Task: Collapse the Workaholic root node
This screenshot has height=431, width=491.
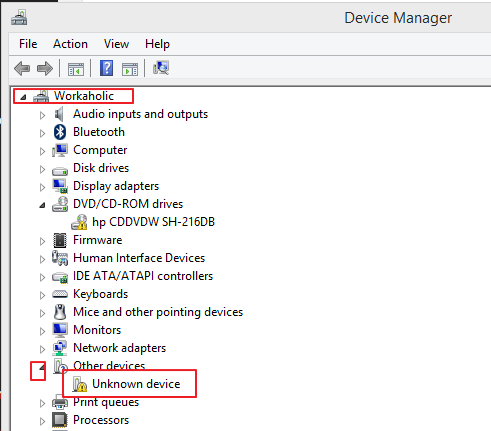Action: (x=23, y=97)
